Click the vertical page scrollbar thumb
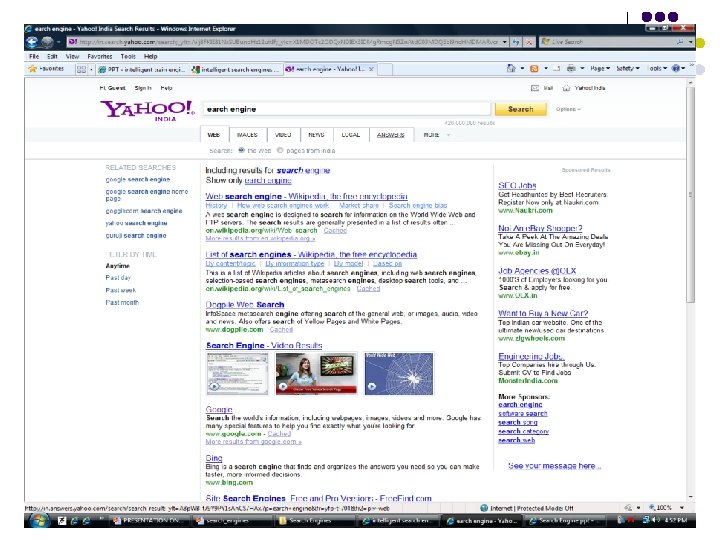The image size is (720, 540). click(690, 194)
